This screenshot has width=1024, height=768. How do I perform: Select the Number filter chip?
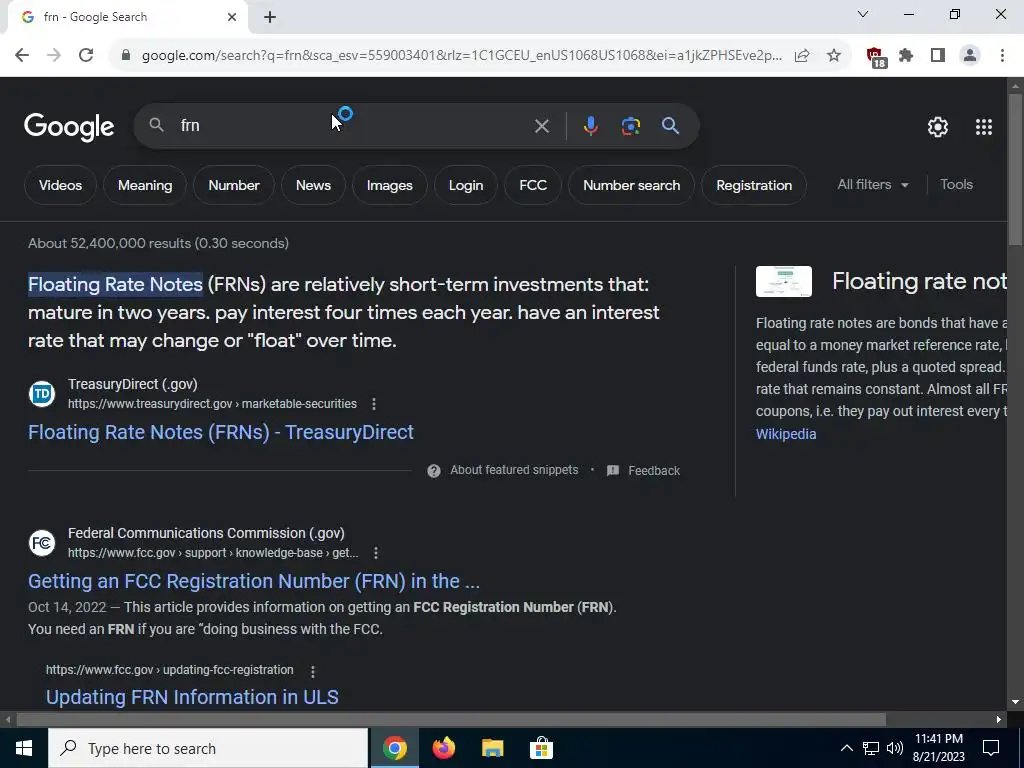(234, 185)
